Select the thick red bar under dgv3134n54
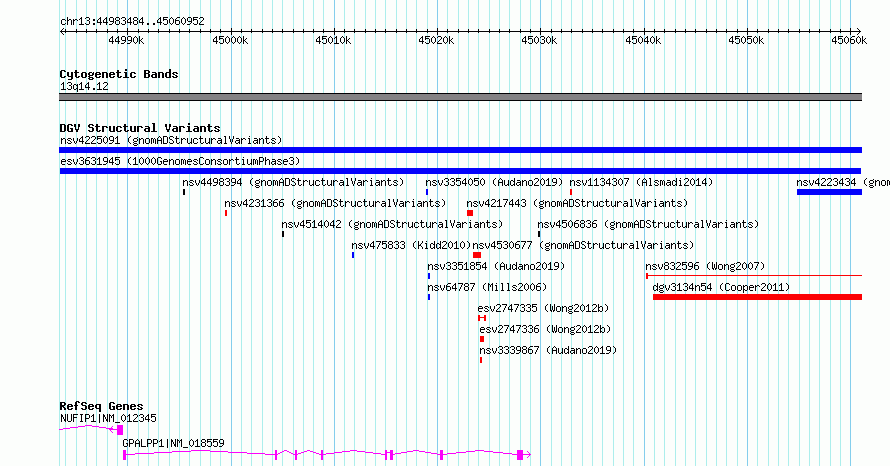Viewport: 890px width, 466px height. 758,297
